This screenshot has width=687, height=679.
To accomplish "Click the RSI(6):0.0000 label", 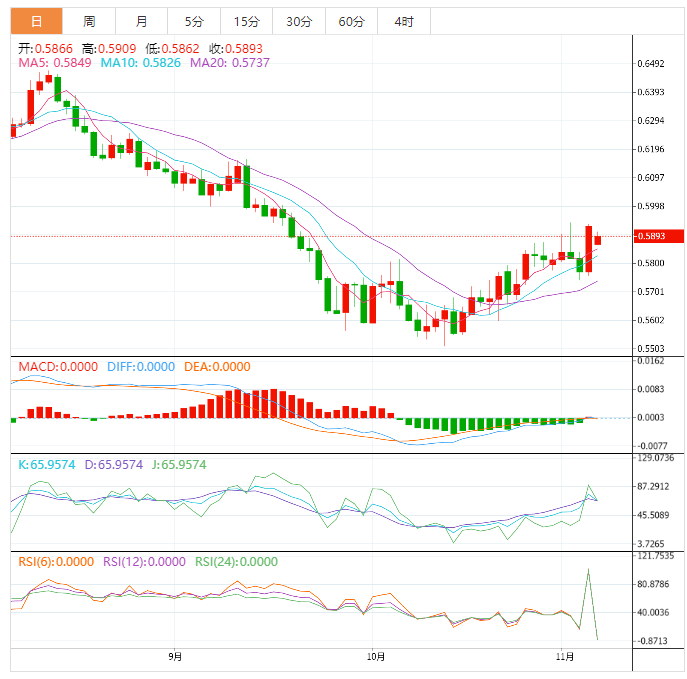I will pyautogui.click(x=56, y=562).
